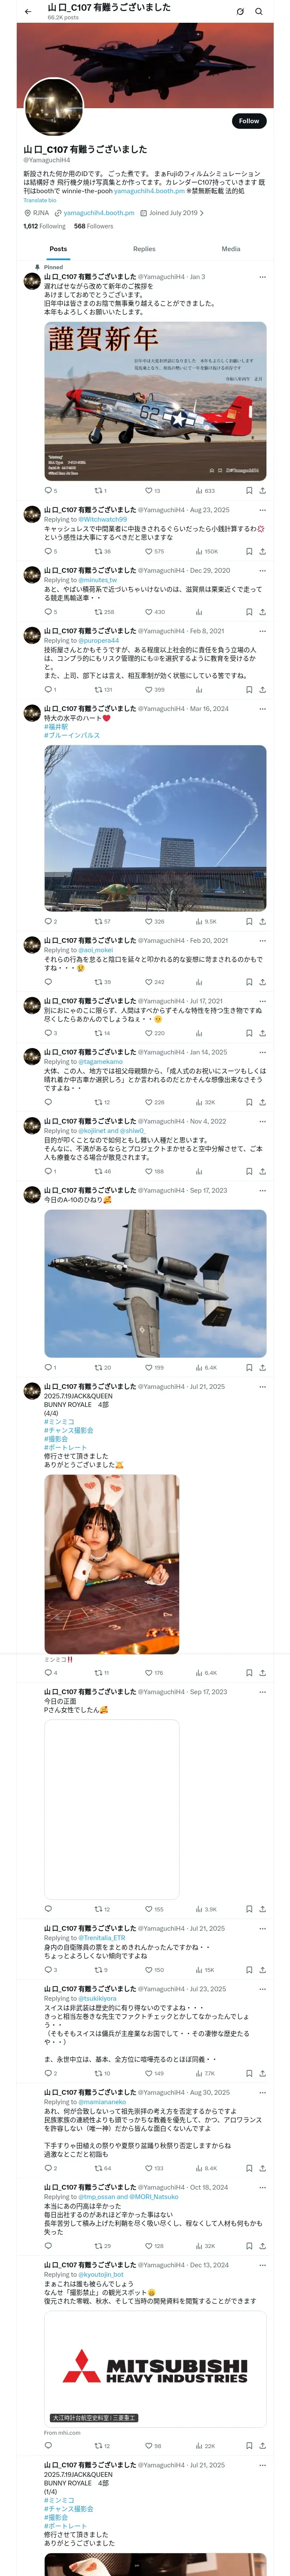Share the Blue Impulse heart post

pyautogui.click(x=262, y=921)
